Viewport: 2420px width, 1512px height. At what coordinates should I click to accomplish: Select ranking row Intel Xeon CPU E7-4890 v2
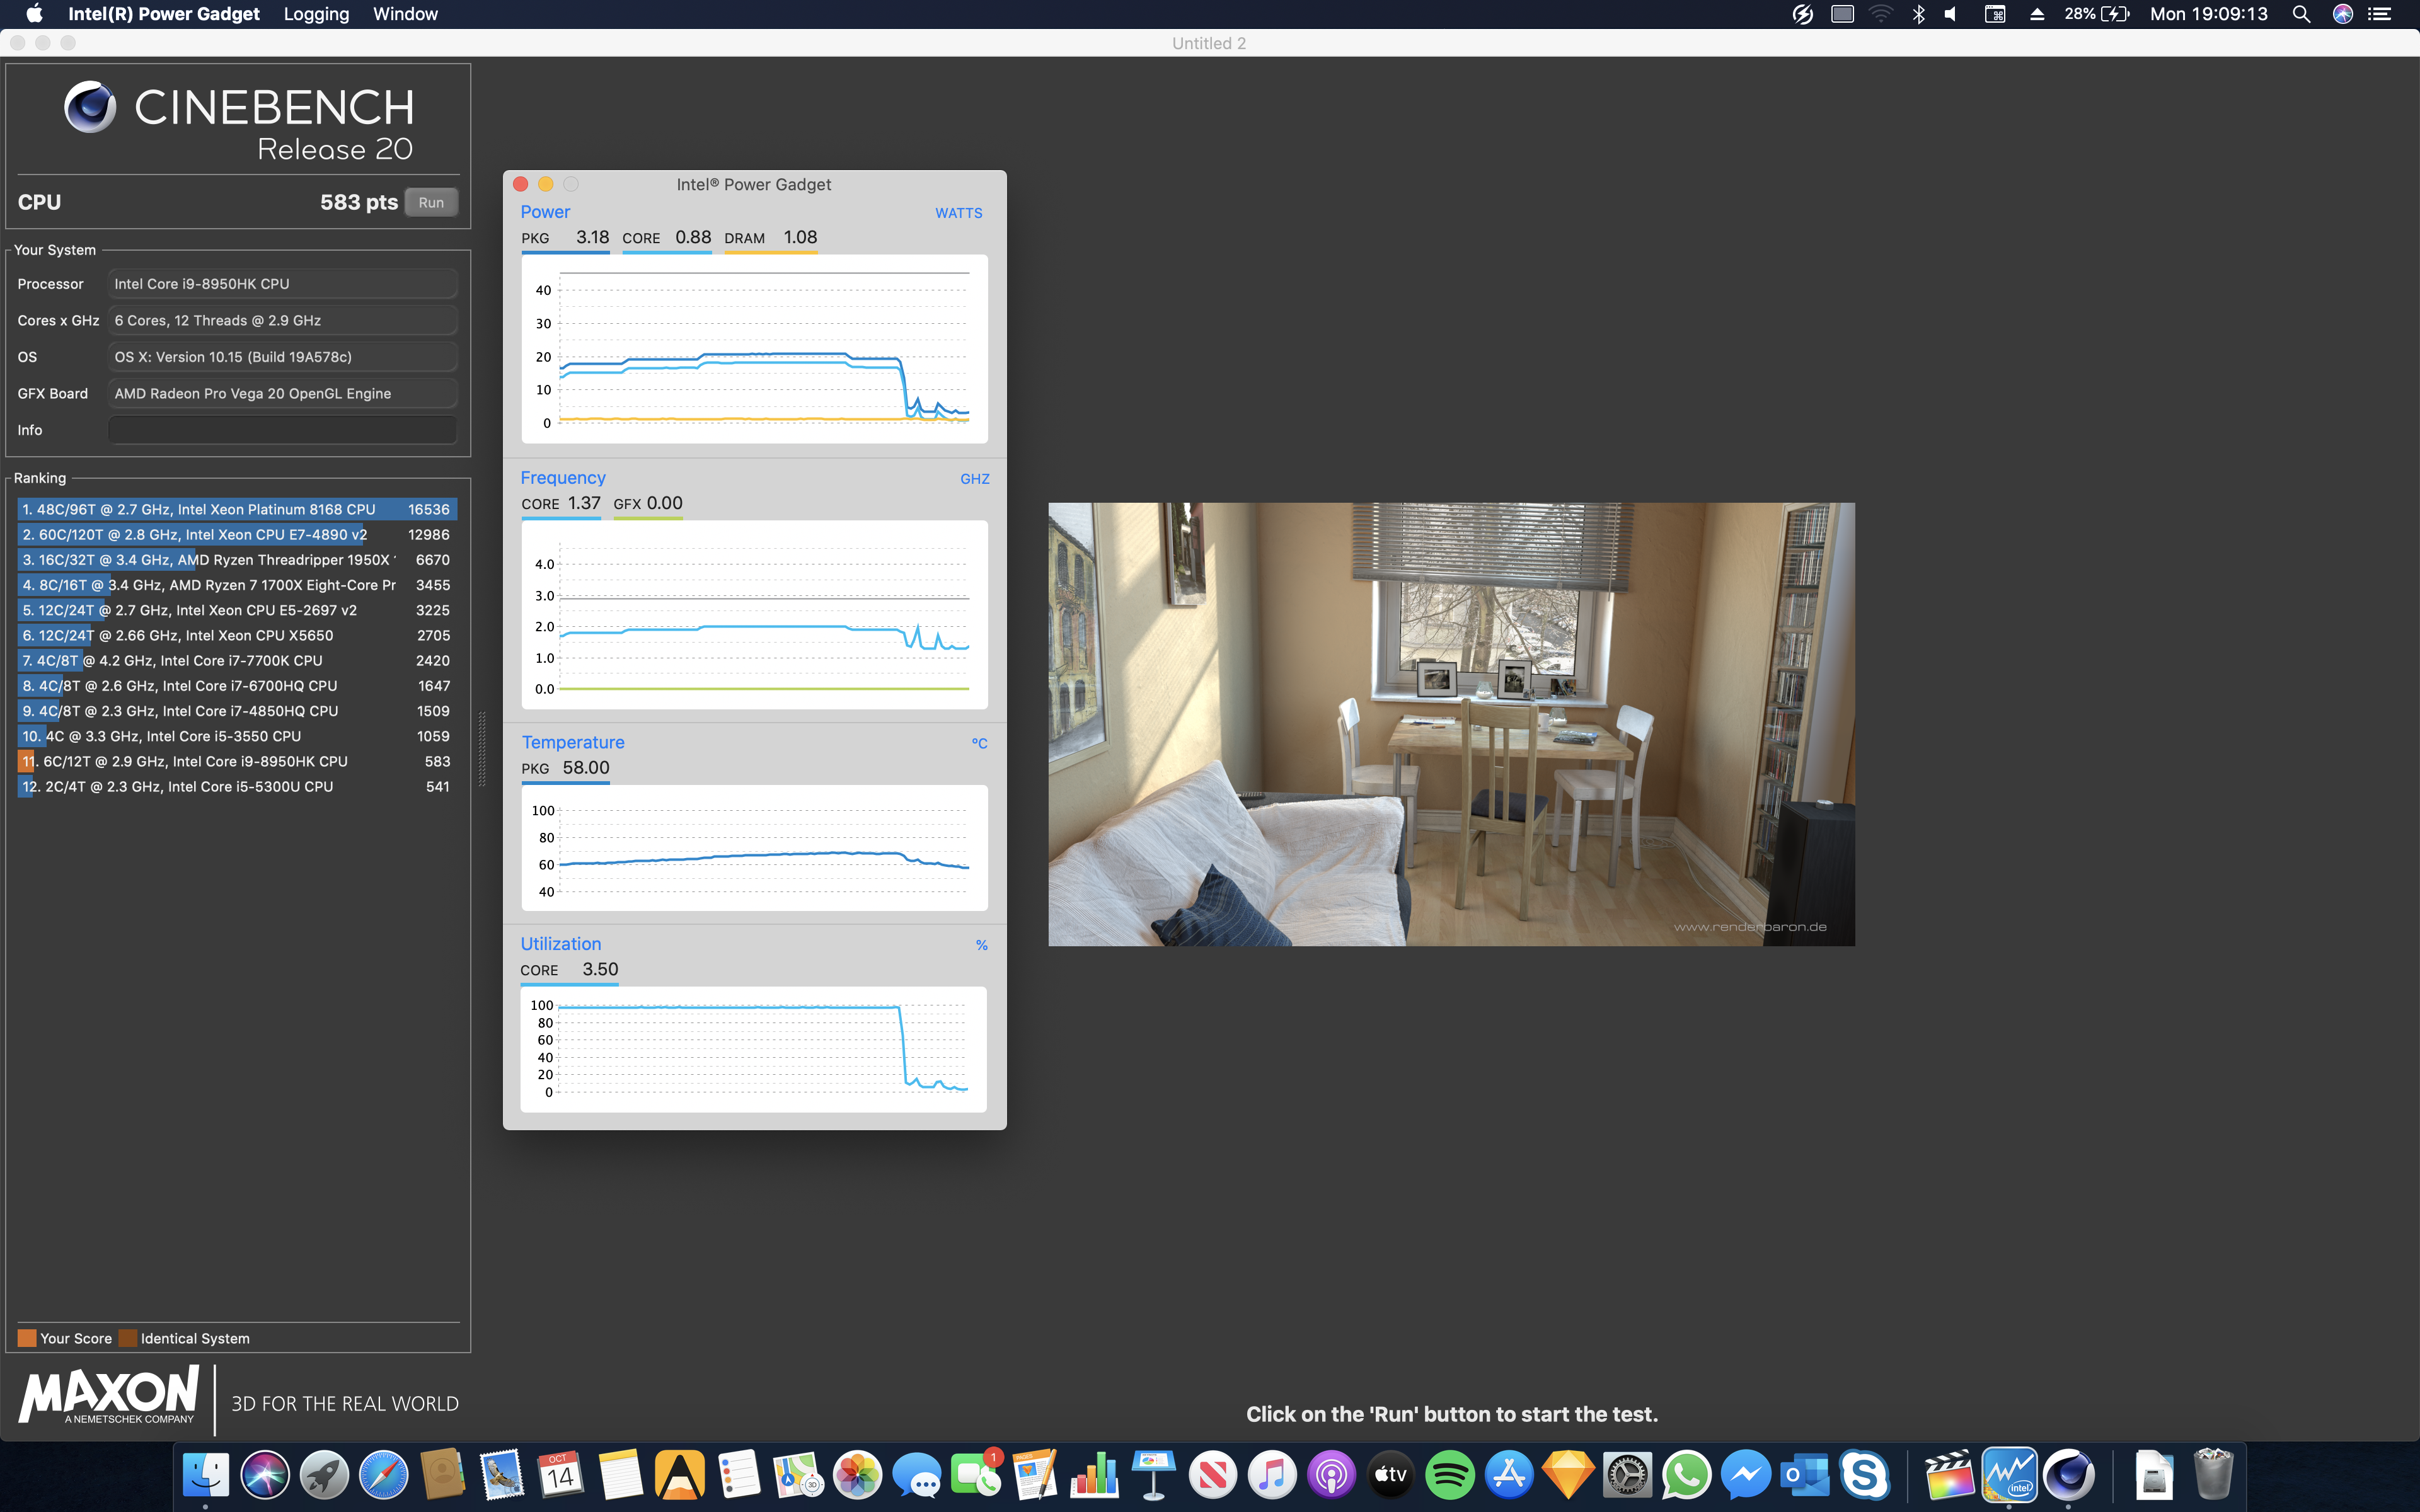[237, 534]
